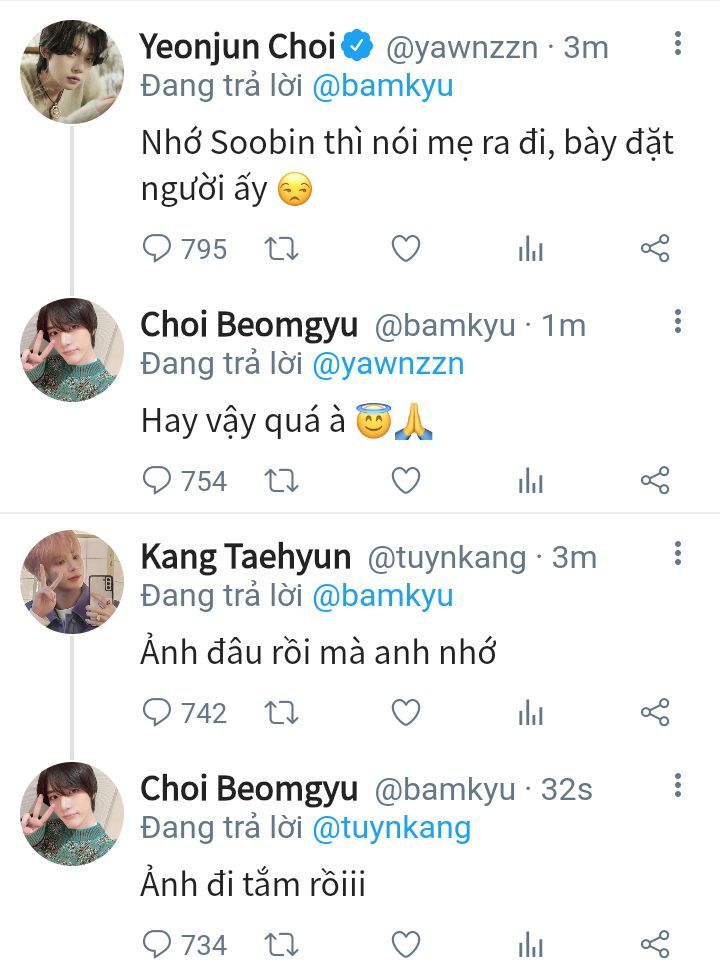720x972 pixels.
Task: Open more options on Beomgyu's 32s tweet
Action: click(678, 785)
